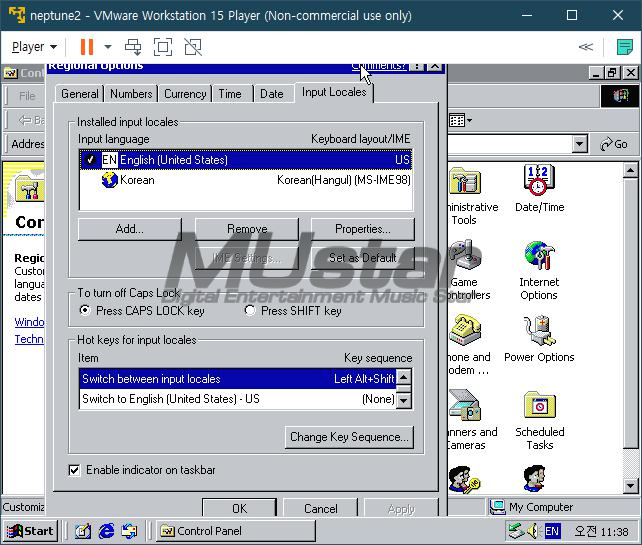Select Korean input language row
The width and height of the screenshot is (642, 545).
click(x=246, y=180)
